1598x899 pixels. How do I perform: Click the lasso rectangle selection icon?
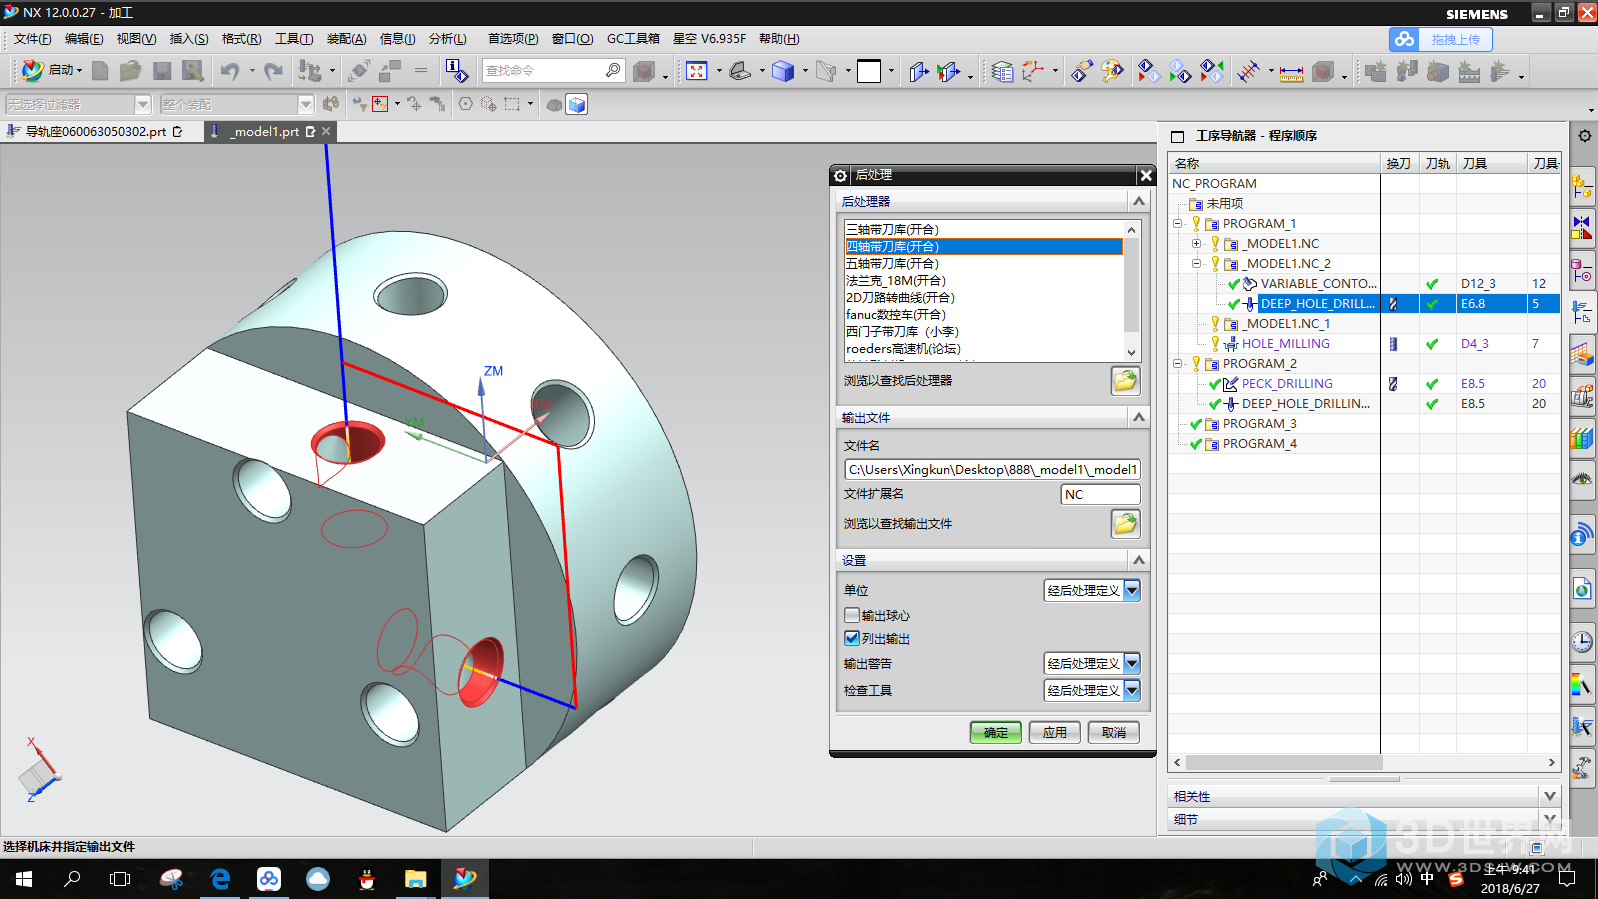tap(512, 104)
